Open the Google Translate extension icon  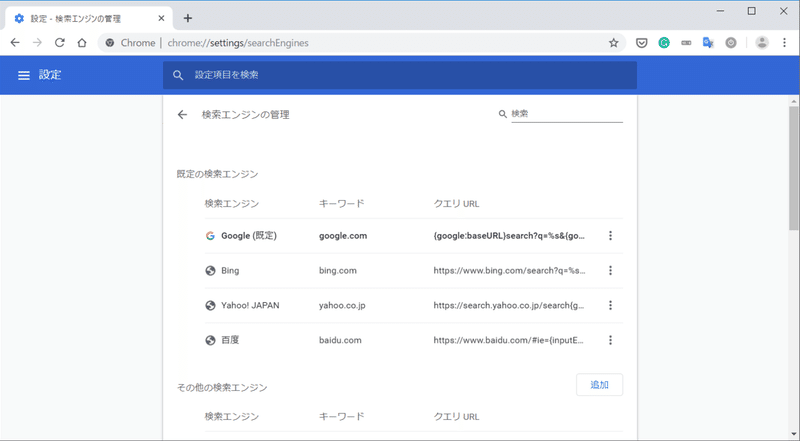pyautogui.click(x=708, y=43)
